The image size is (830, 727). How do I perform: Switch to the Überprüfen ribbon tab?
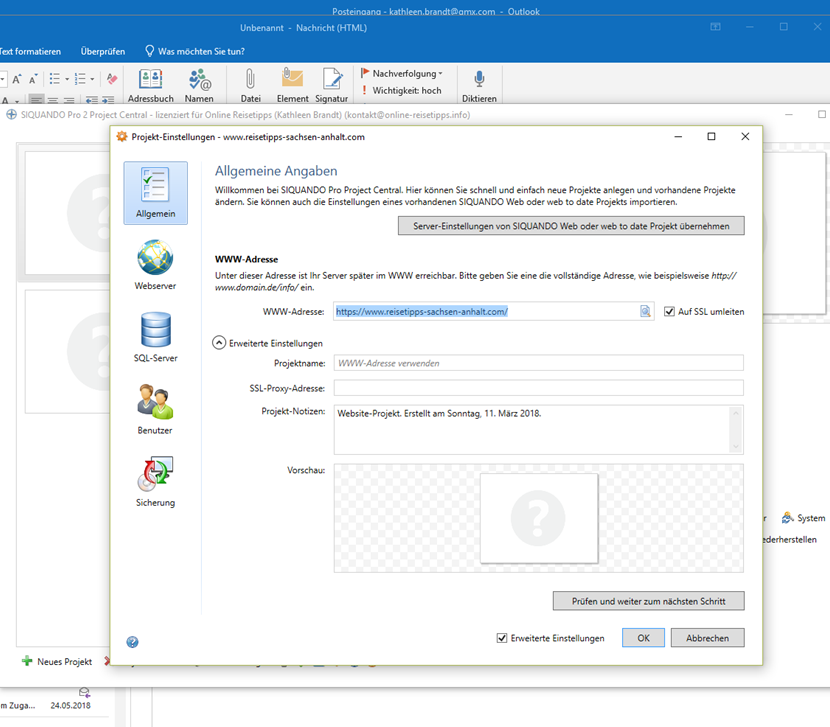click(103, 51)
